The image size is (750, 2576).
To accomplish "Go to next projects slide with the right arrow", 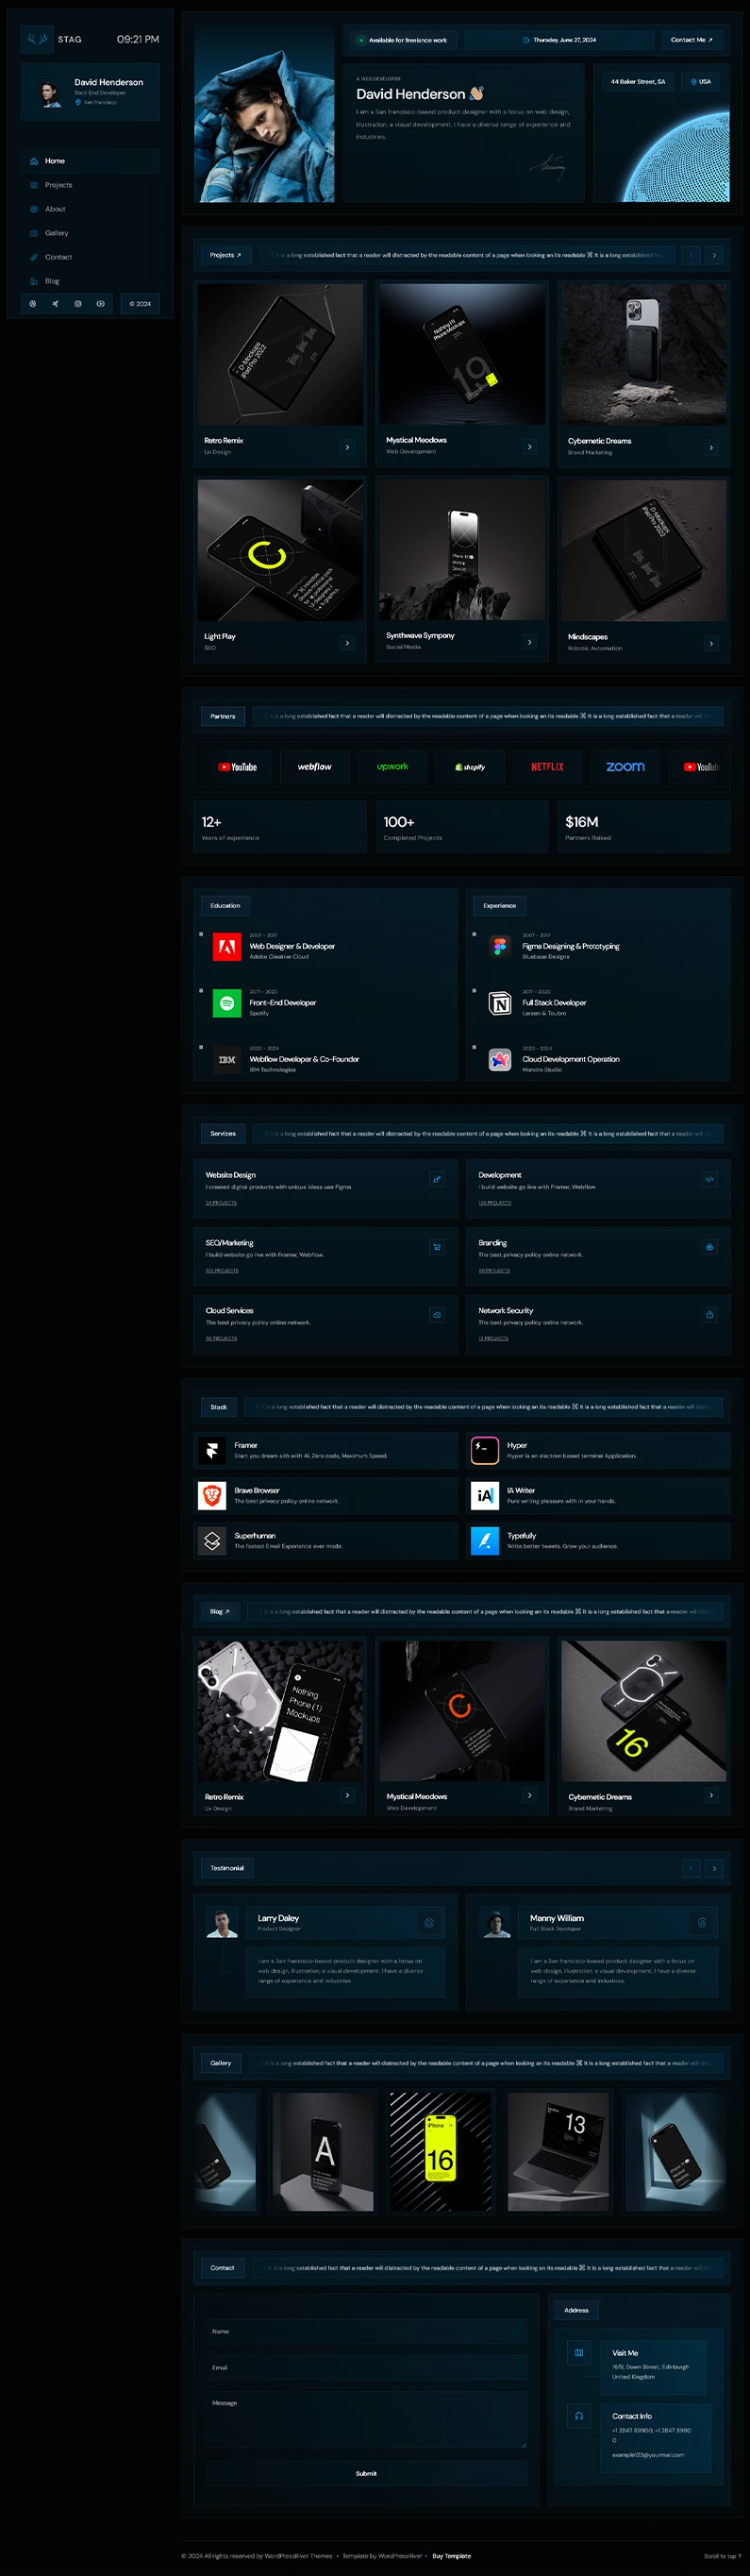I will pos(714,256).
